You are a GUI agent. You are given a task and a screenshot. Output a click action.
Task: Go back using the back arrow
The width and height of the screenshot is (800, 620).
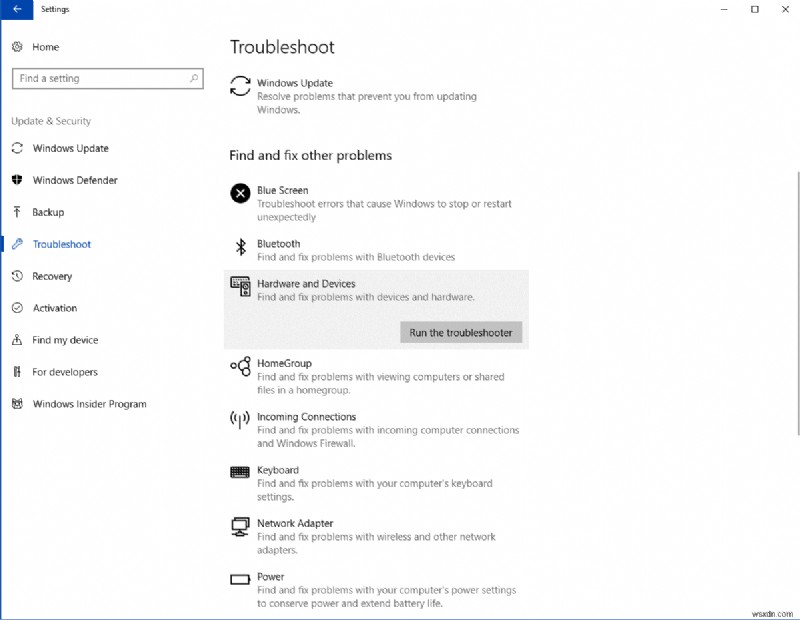click(x=17, y=9)
